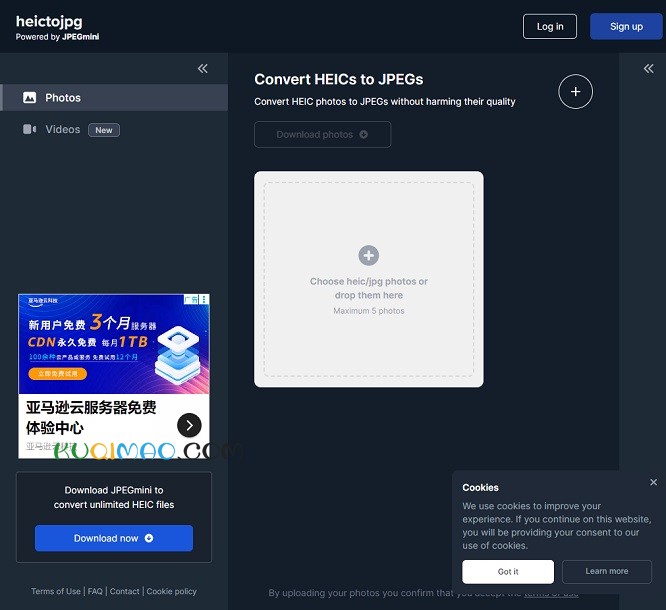
Task: Close the Cookies popup with X
Action: tap(653, 482)
